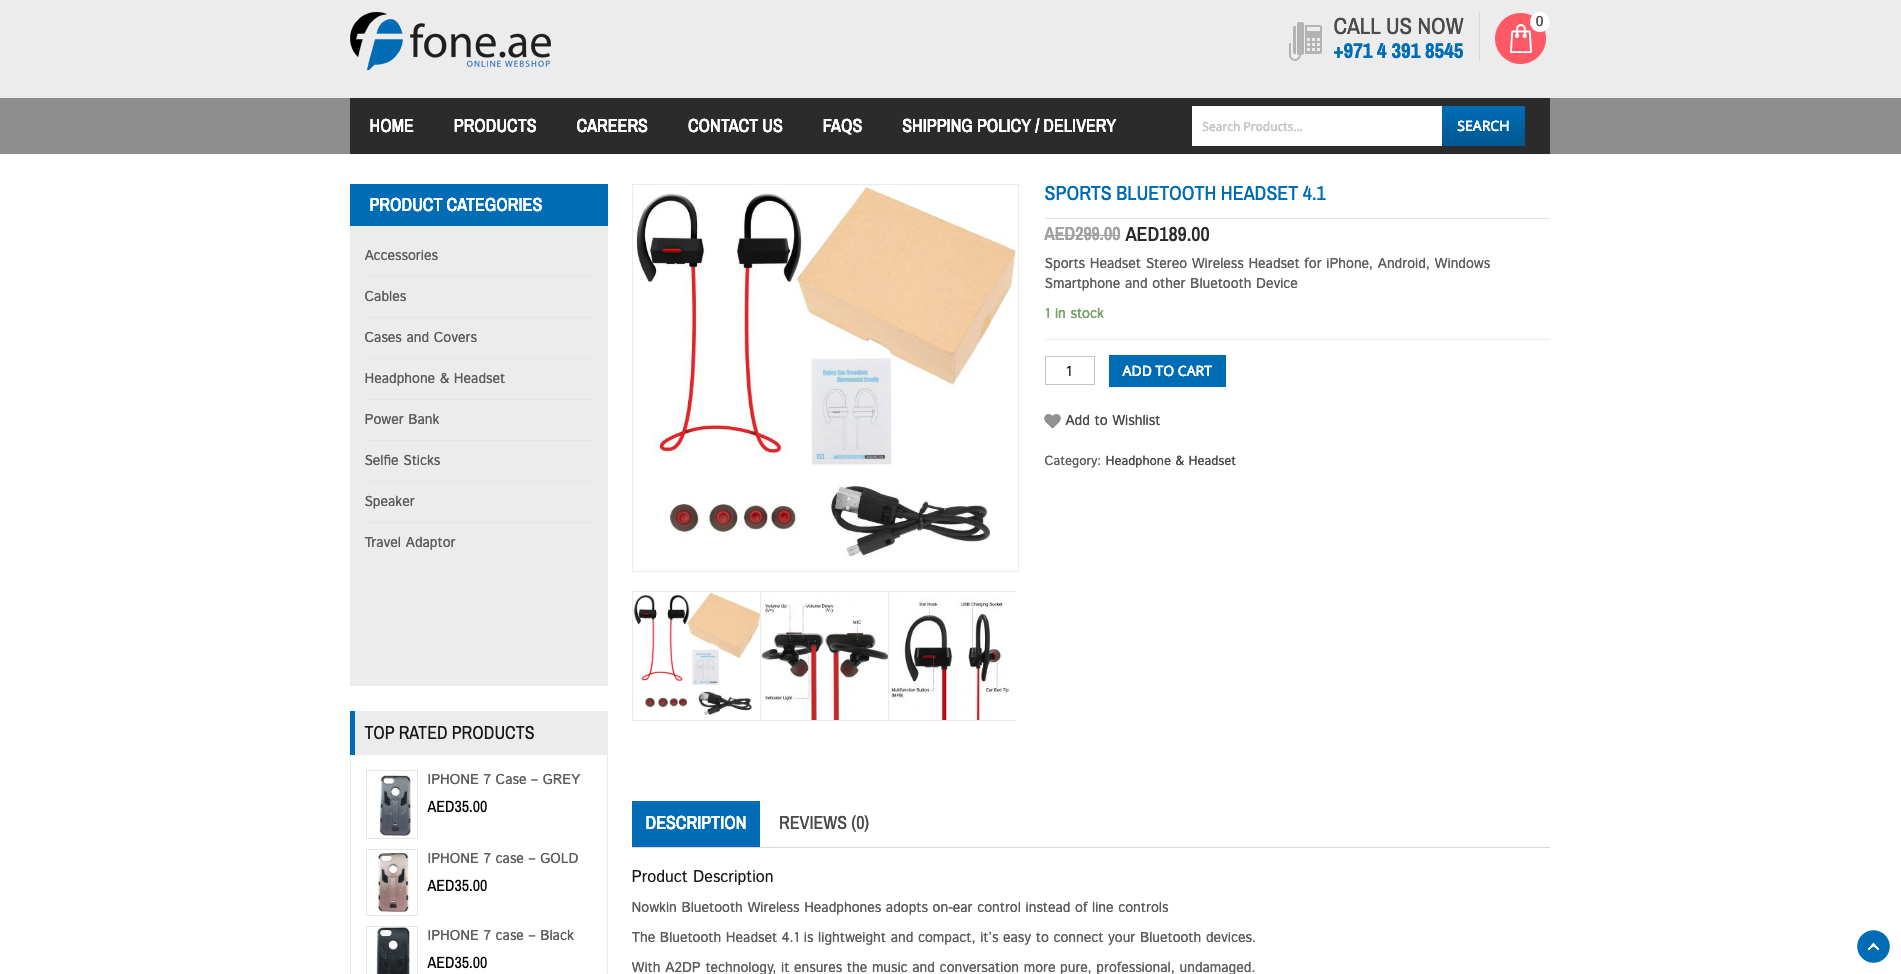Open the shopping cart bag icon

(x=1520, y=39)
